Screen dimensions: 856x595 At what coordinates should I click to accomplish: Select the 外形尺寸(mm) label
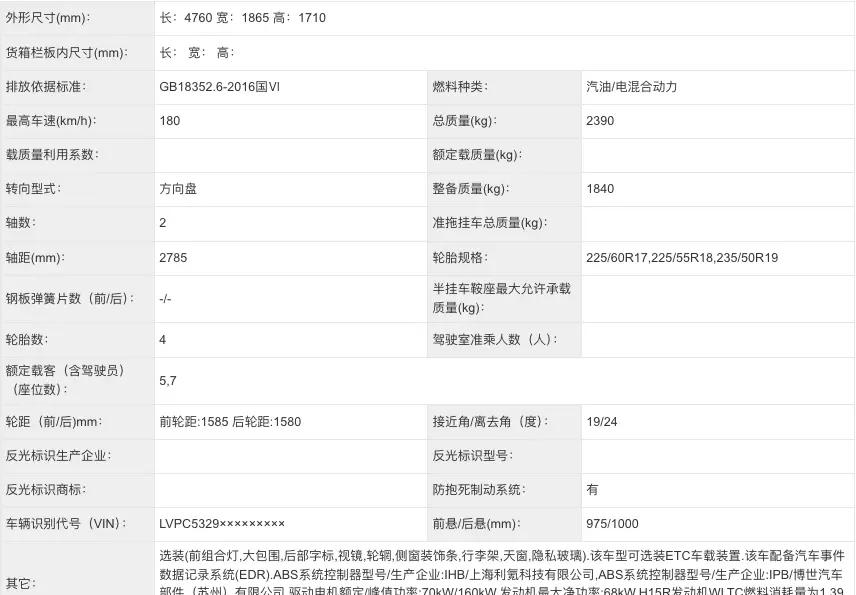(48, 18)
